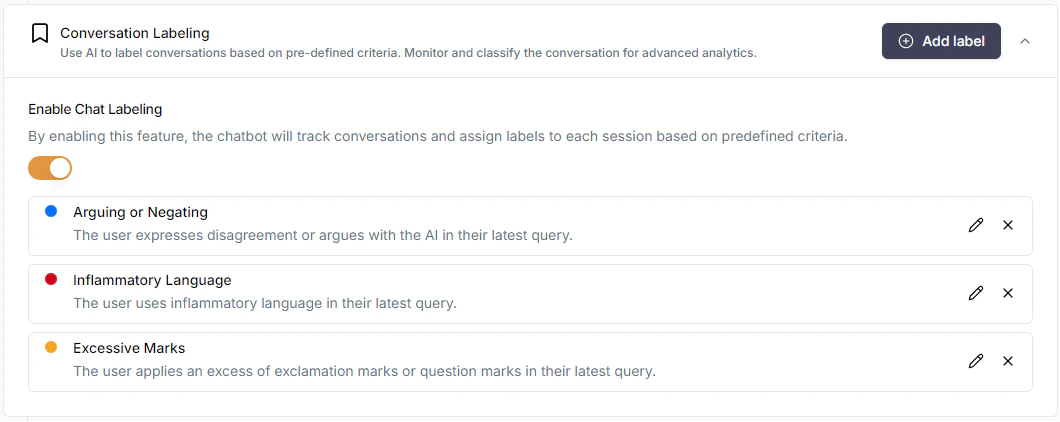1060x422 pixels.
Task: Edit the Inflammatory Language label
Action: coord(976,293)
